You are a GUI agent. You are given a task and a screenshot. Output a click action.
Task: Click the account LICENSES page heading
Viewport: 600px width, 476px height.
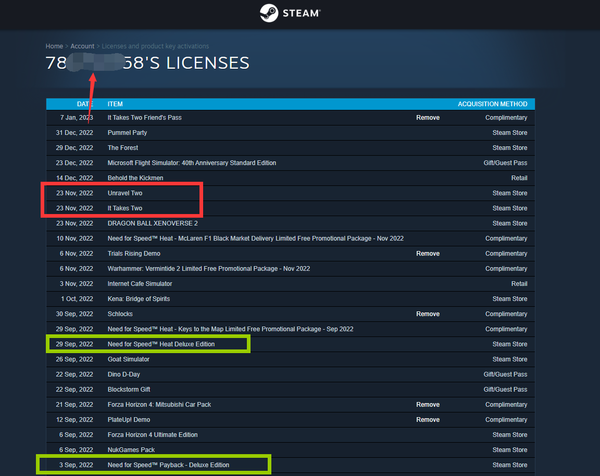tap(147, 63)
